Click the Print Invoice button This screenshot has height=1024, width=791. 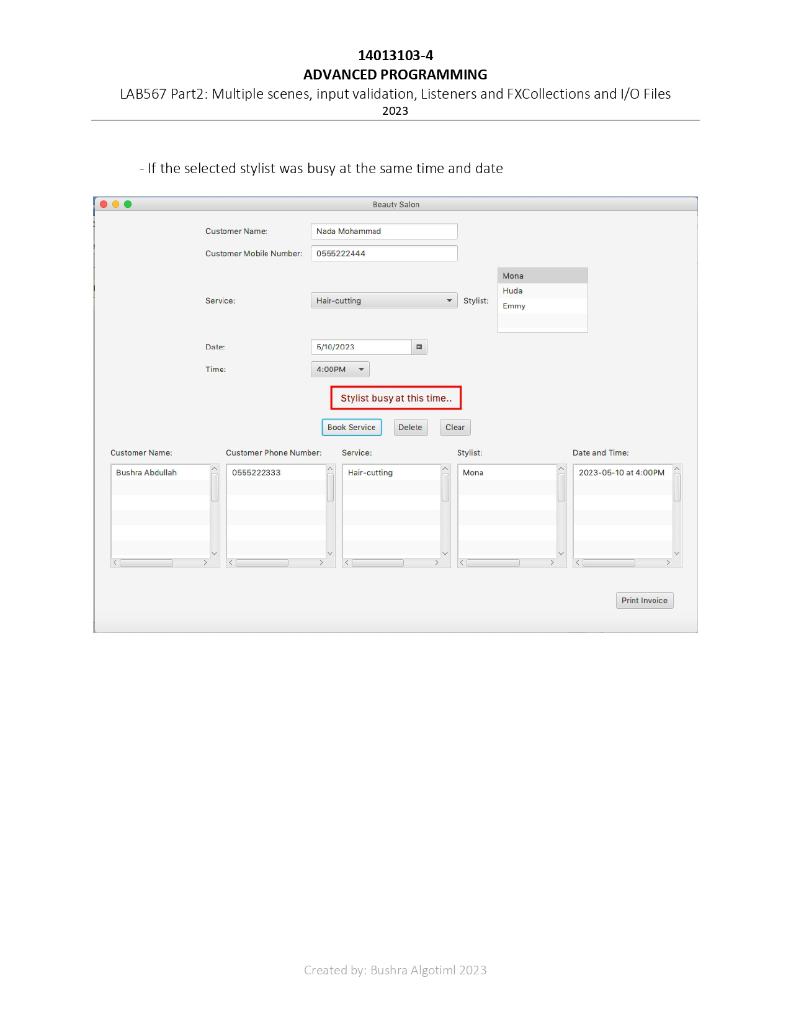[645, 600]
